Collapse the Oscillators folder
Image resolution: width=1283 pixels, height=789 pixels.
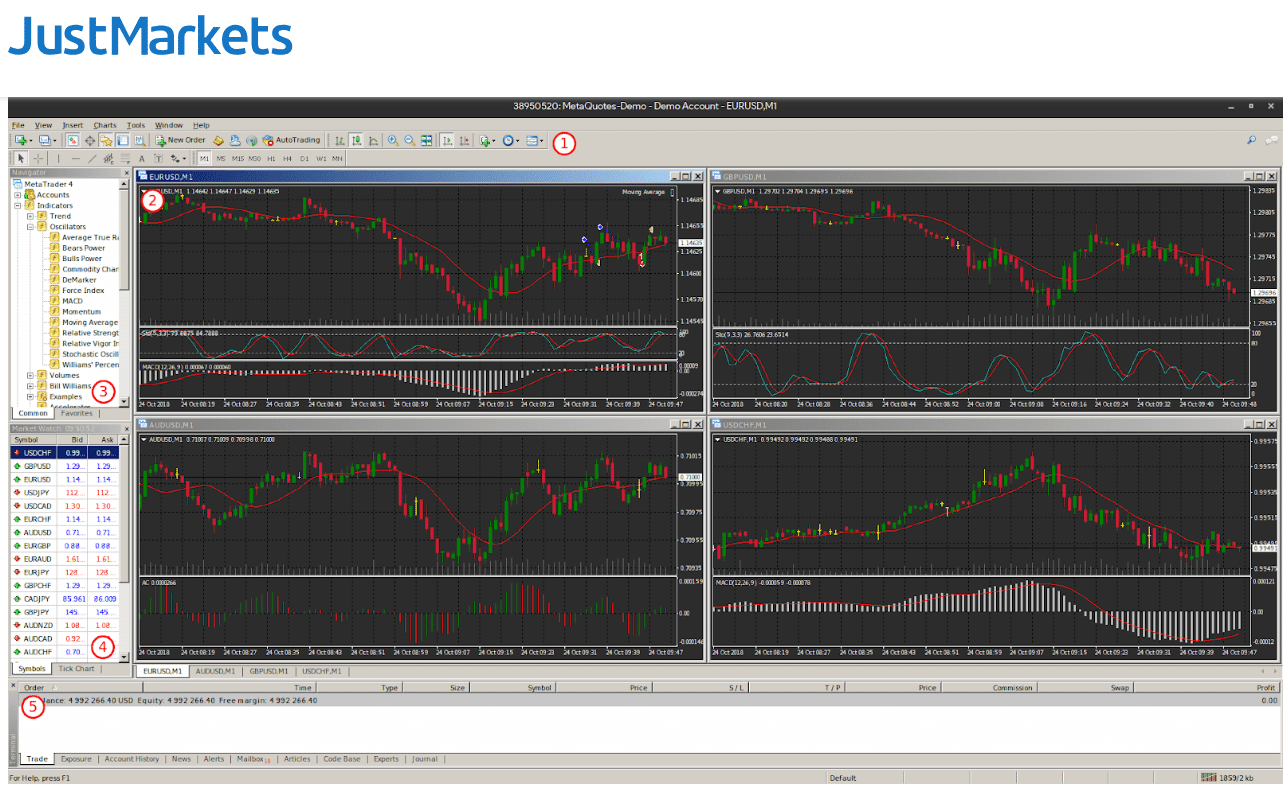[x=30, y=226]
